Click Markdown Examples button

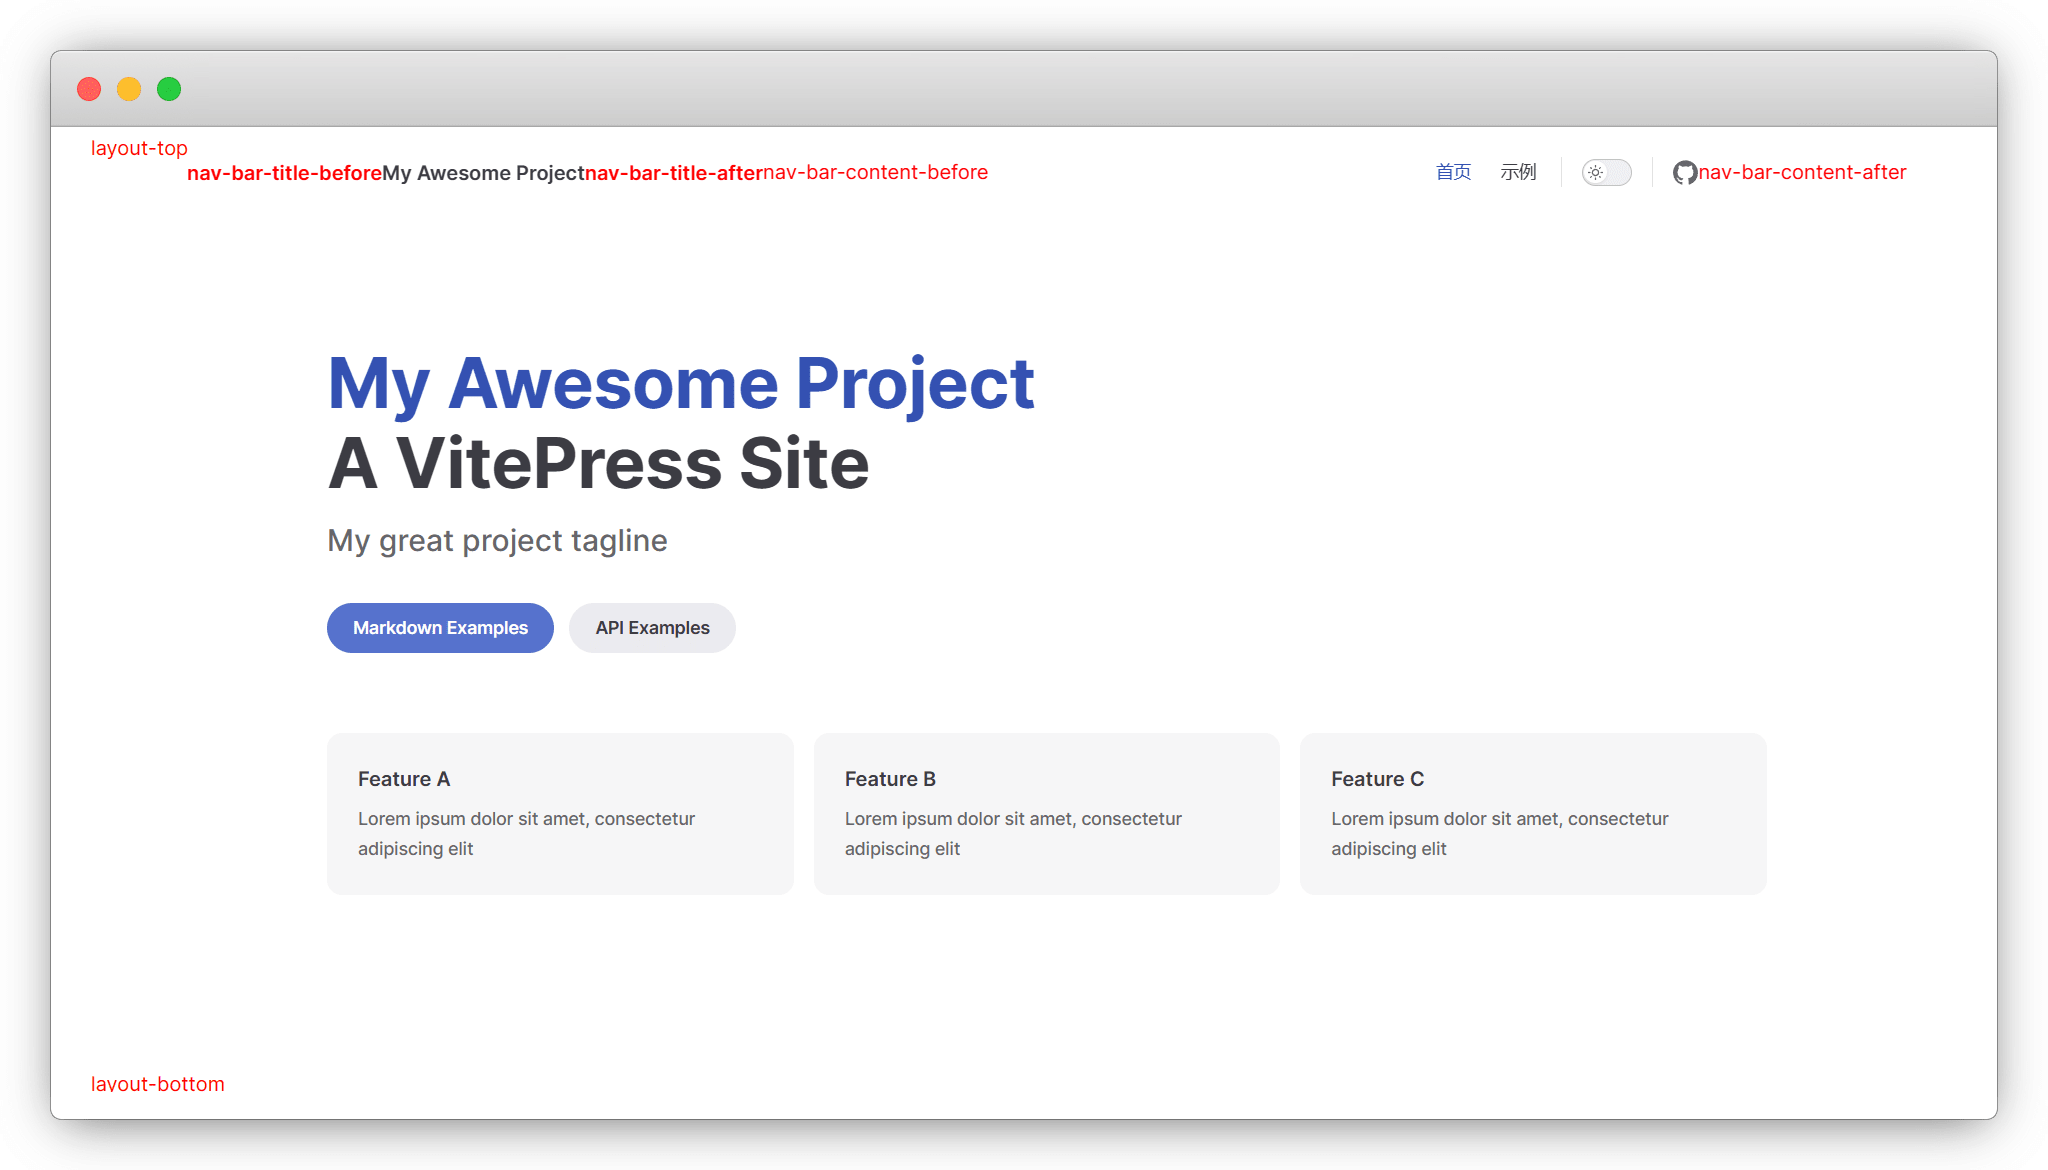[x=440, y=628]
